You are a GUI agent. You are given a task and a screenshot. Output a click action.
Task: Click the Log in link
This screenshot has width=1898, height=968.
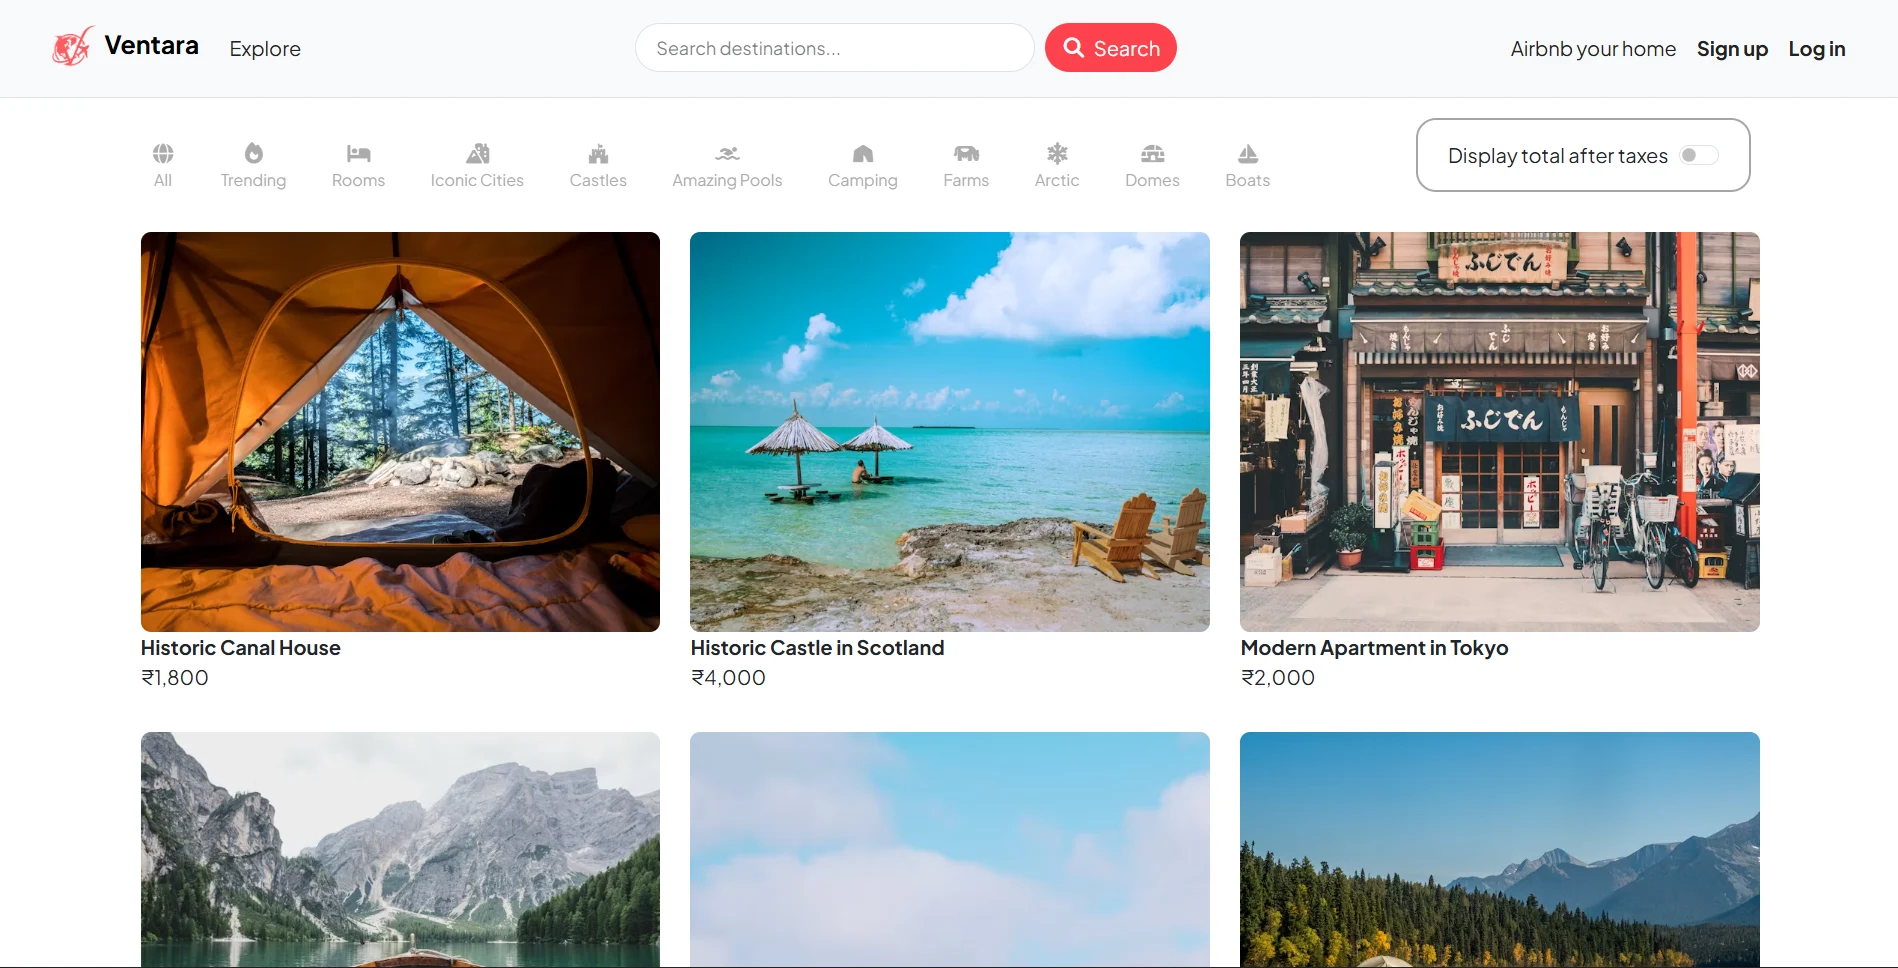click(x=1816, y=49)
